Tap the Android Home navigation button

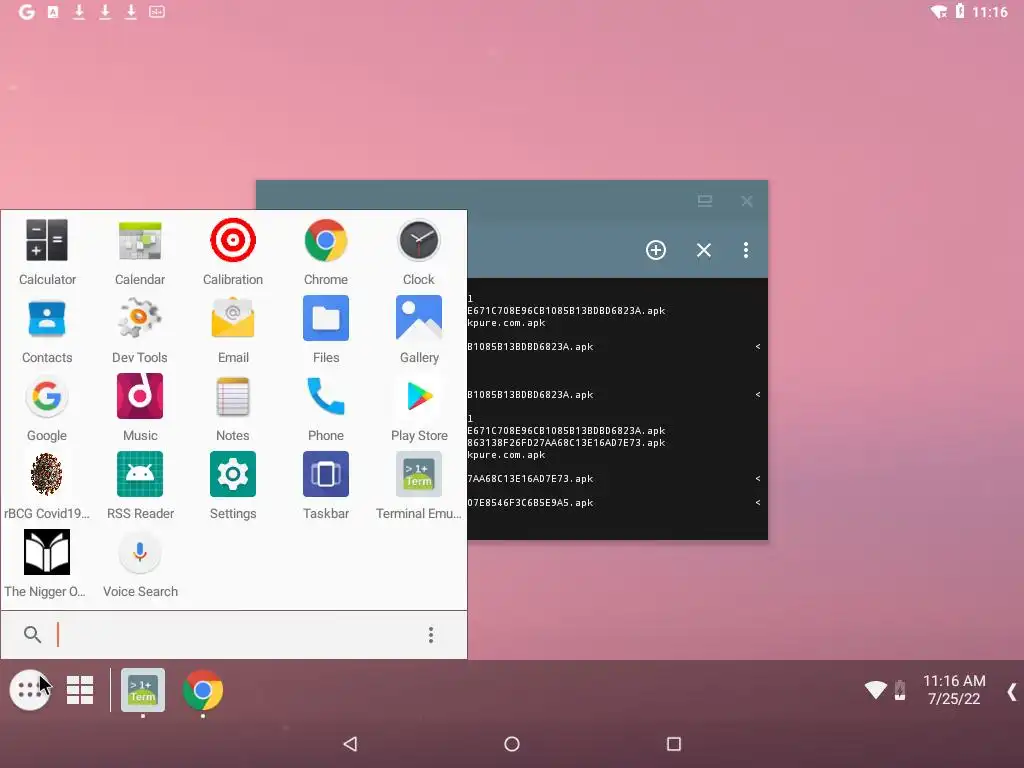tap(512, 744)
